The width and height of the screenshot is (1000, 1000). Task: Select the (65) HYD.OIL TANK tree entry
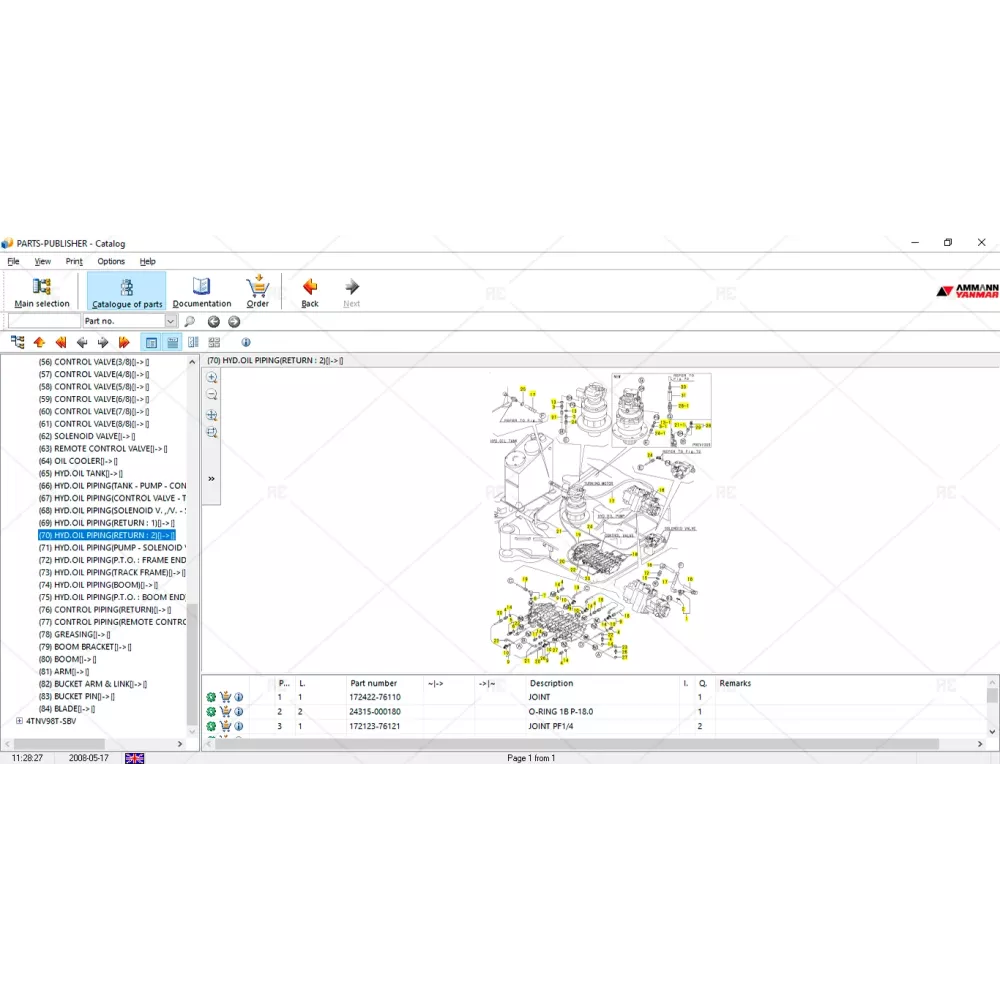coord(87,474)
